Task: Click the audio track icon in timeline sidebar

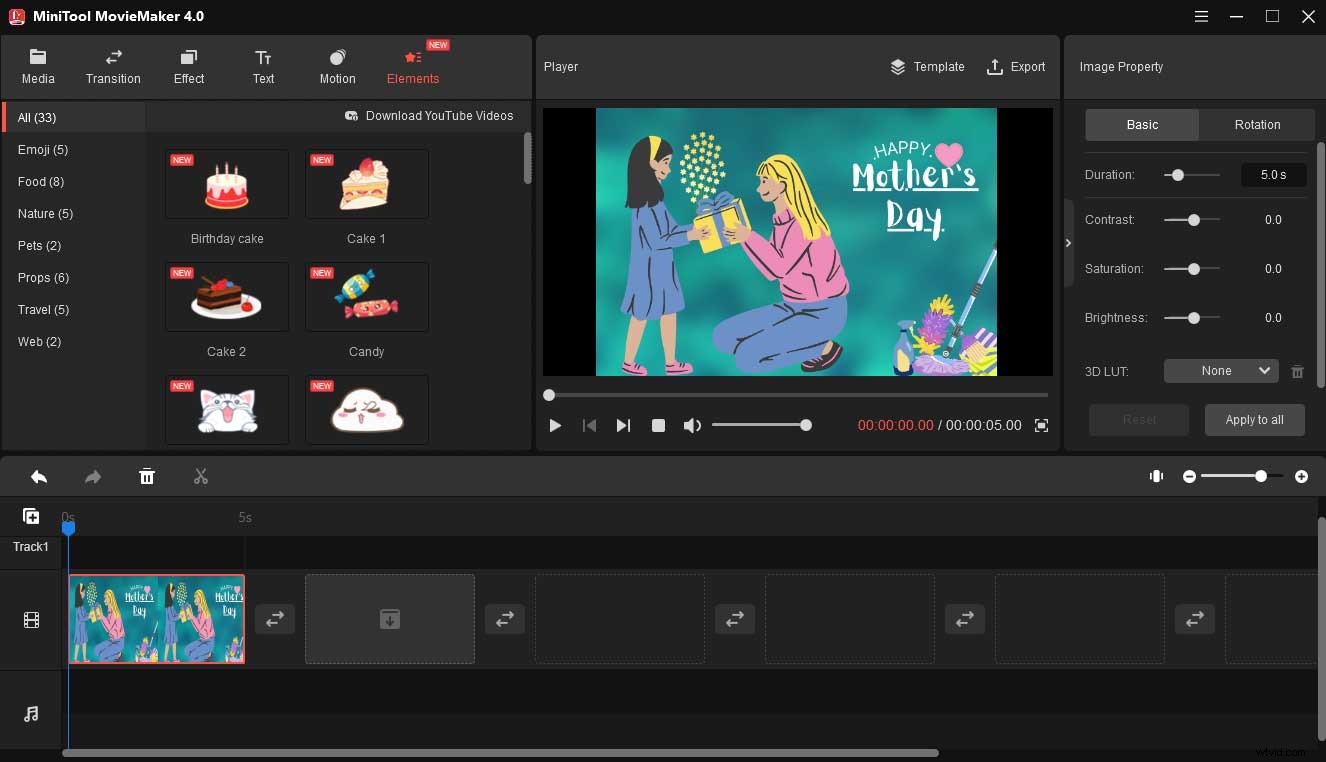Action: [x=31, y=712]
